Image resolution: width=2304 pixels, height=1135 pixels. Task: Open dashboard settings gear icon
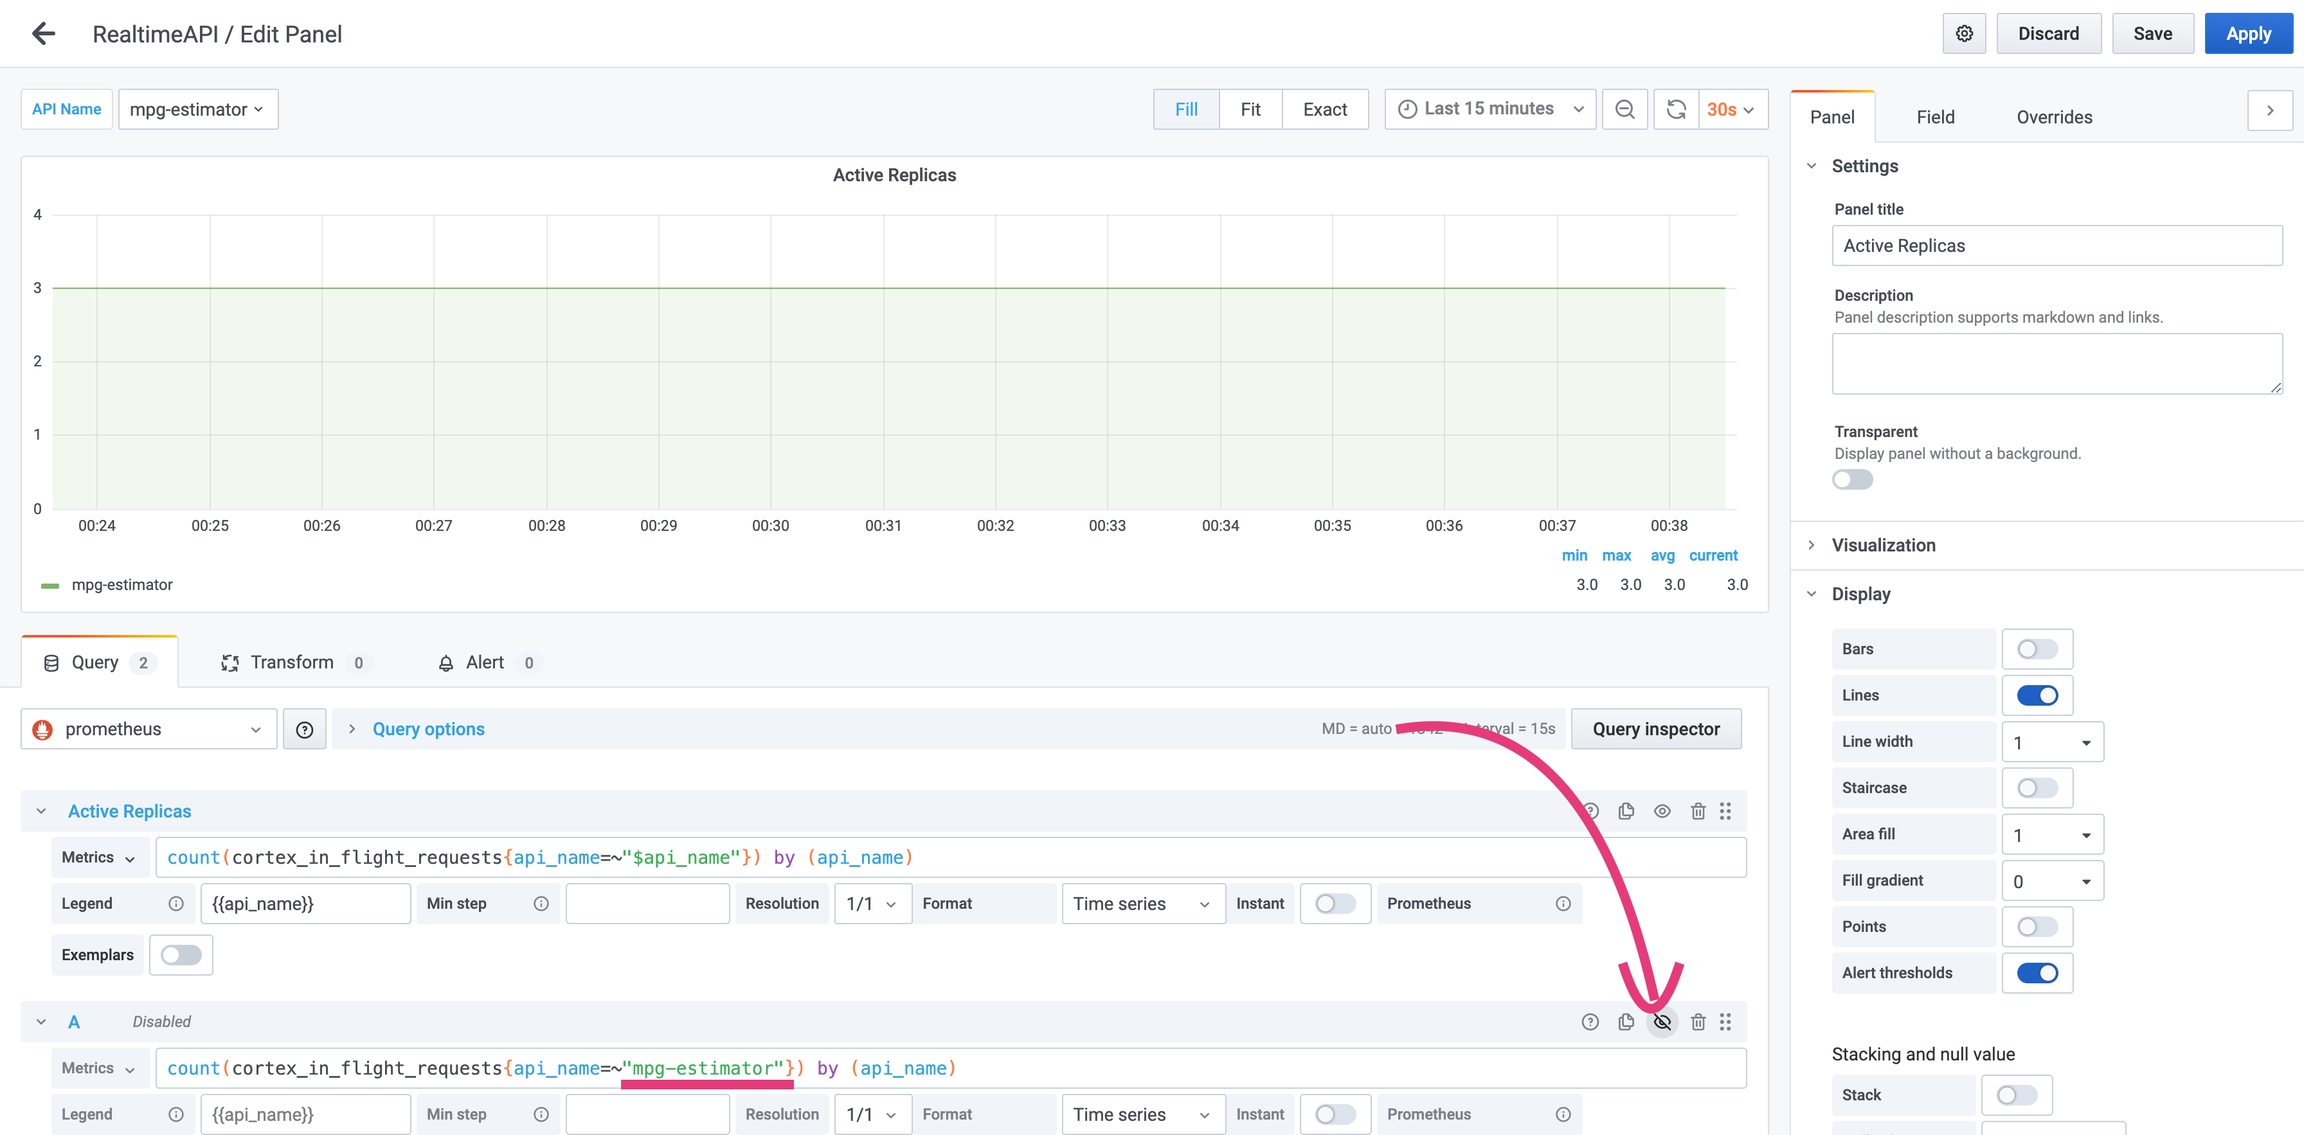(1964, 33)
